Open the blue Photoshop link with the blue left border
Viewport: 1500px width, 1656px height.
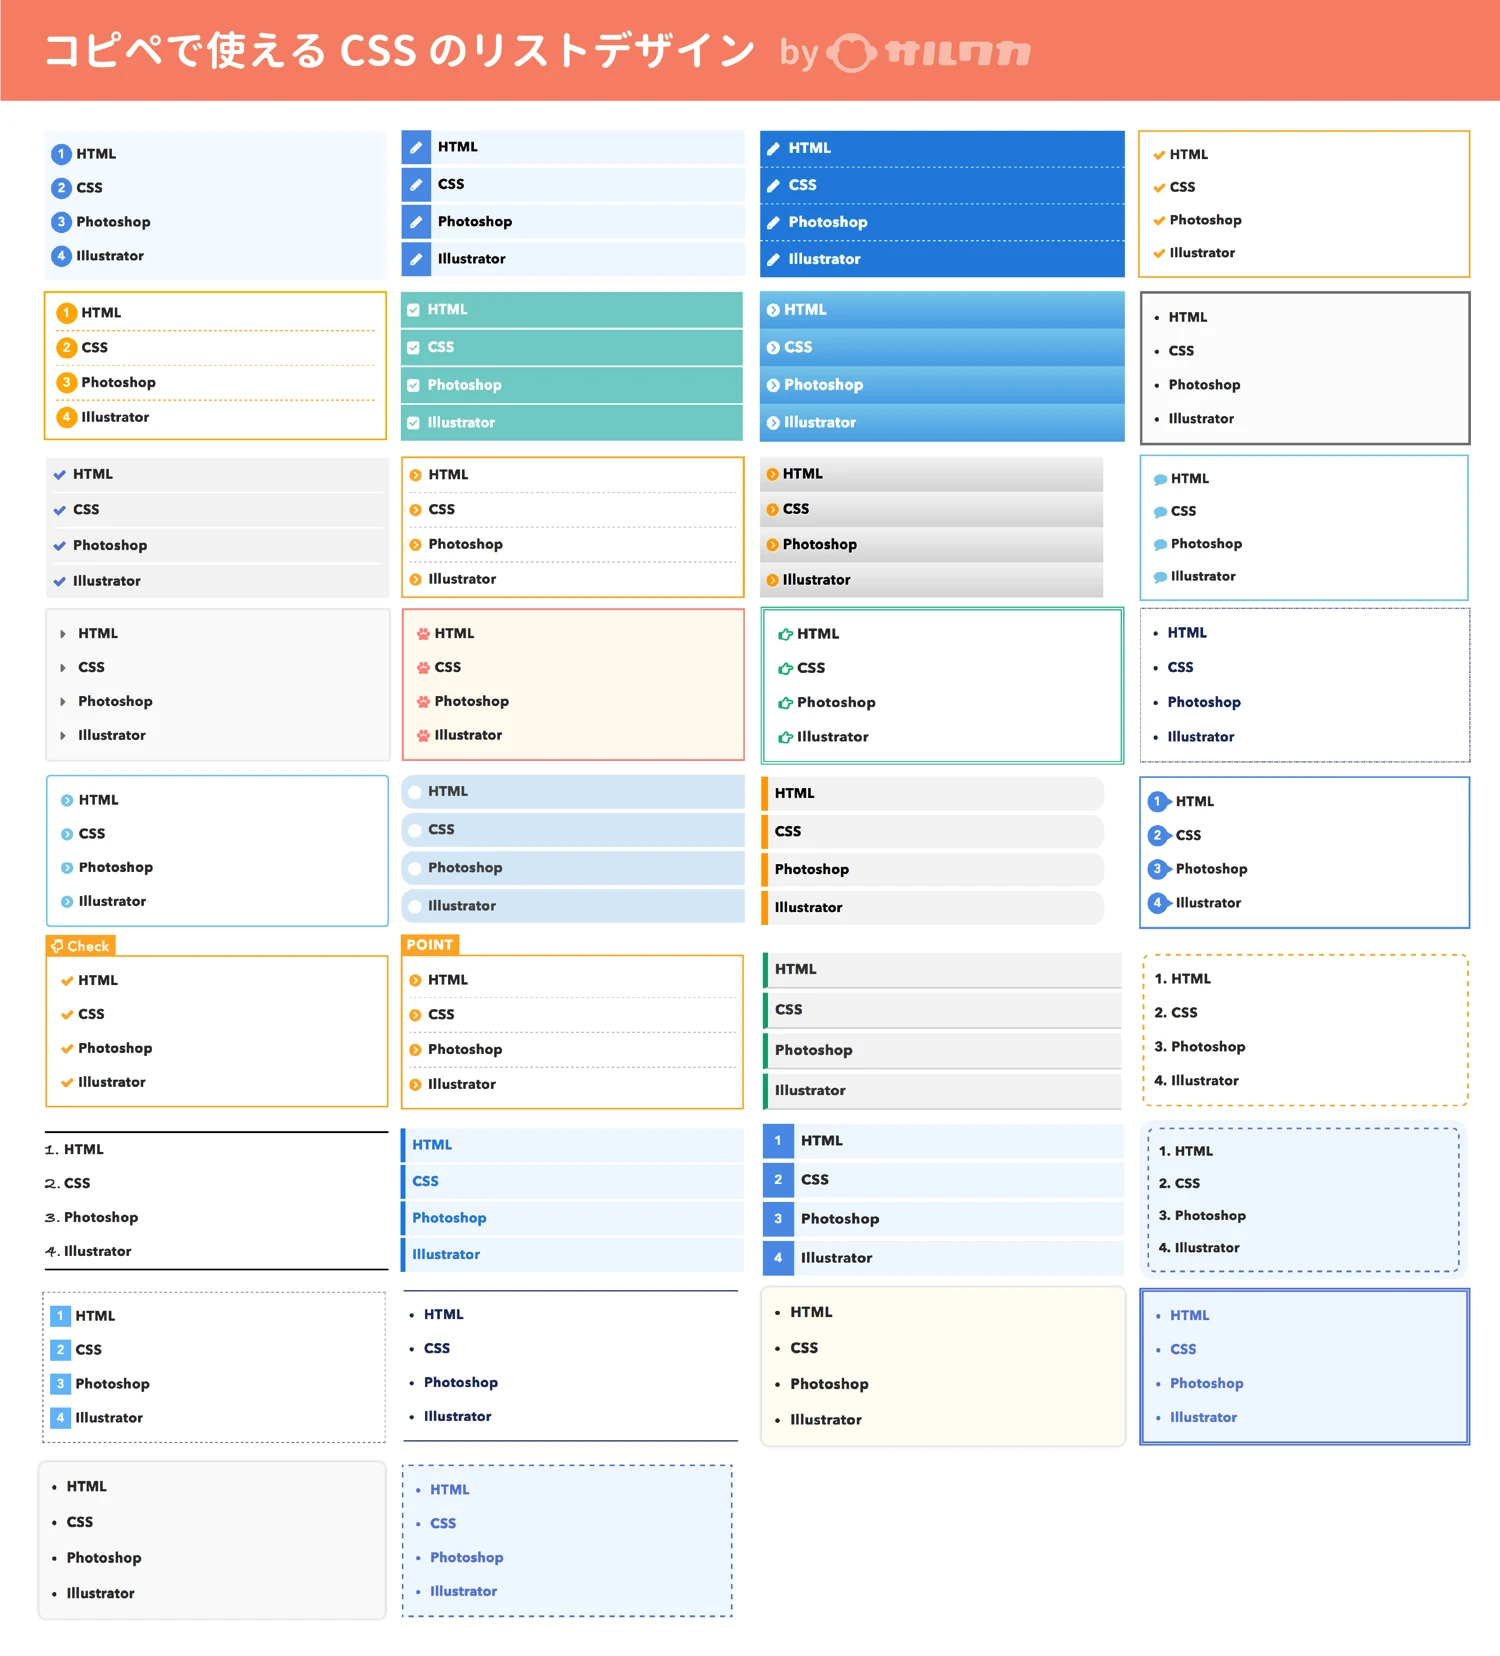click(449, 1217)
